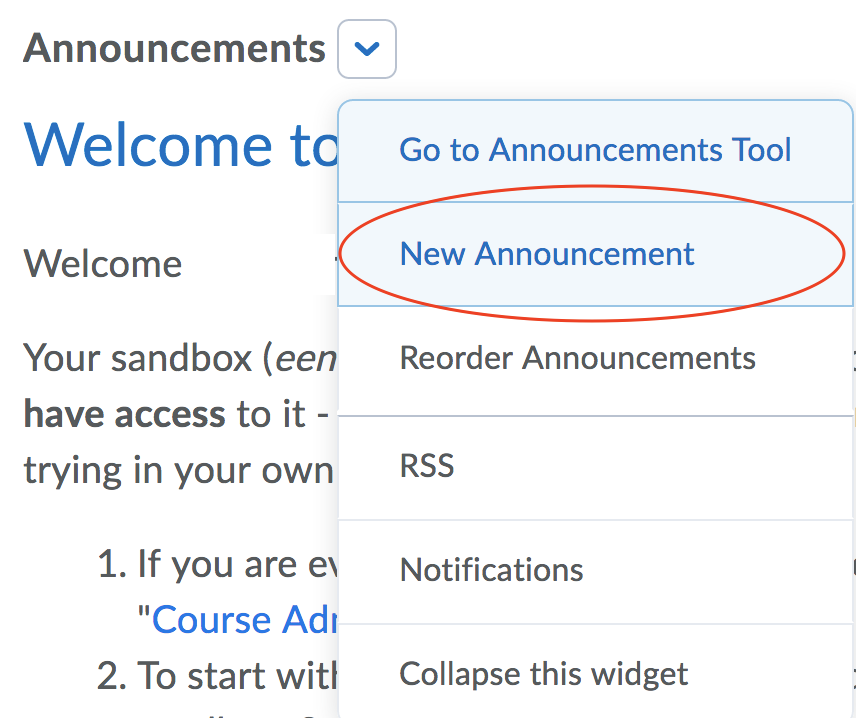Open the RSS menu option
The image size is (856, 718).
click(427, 465)
